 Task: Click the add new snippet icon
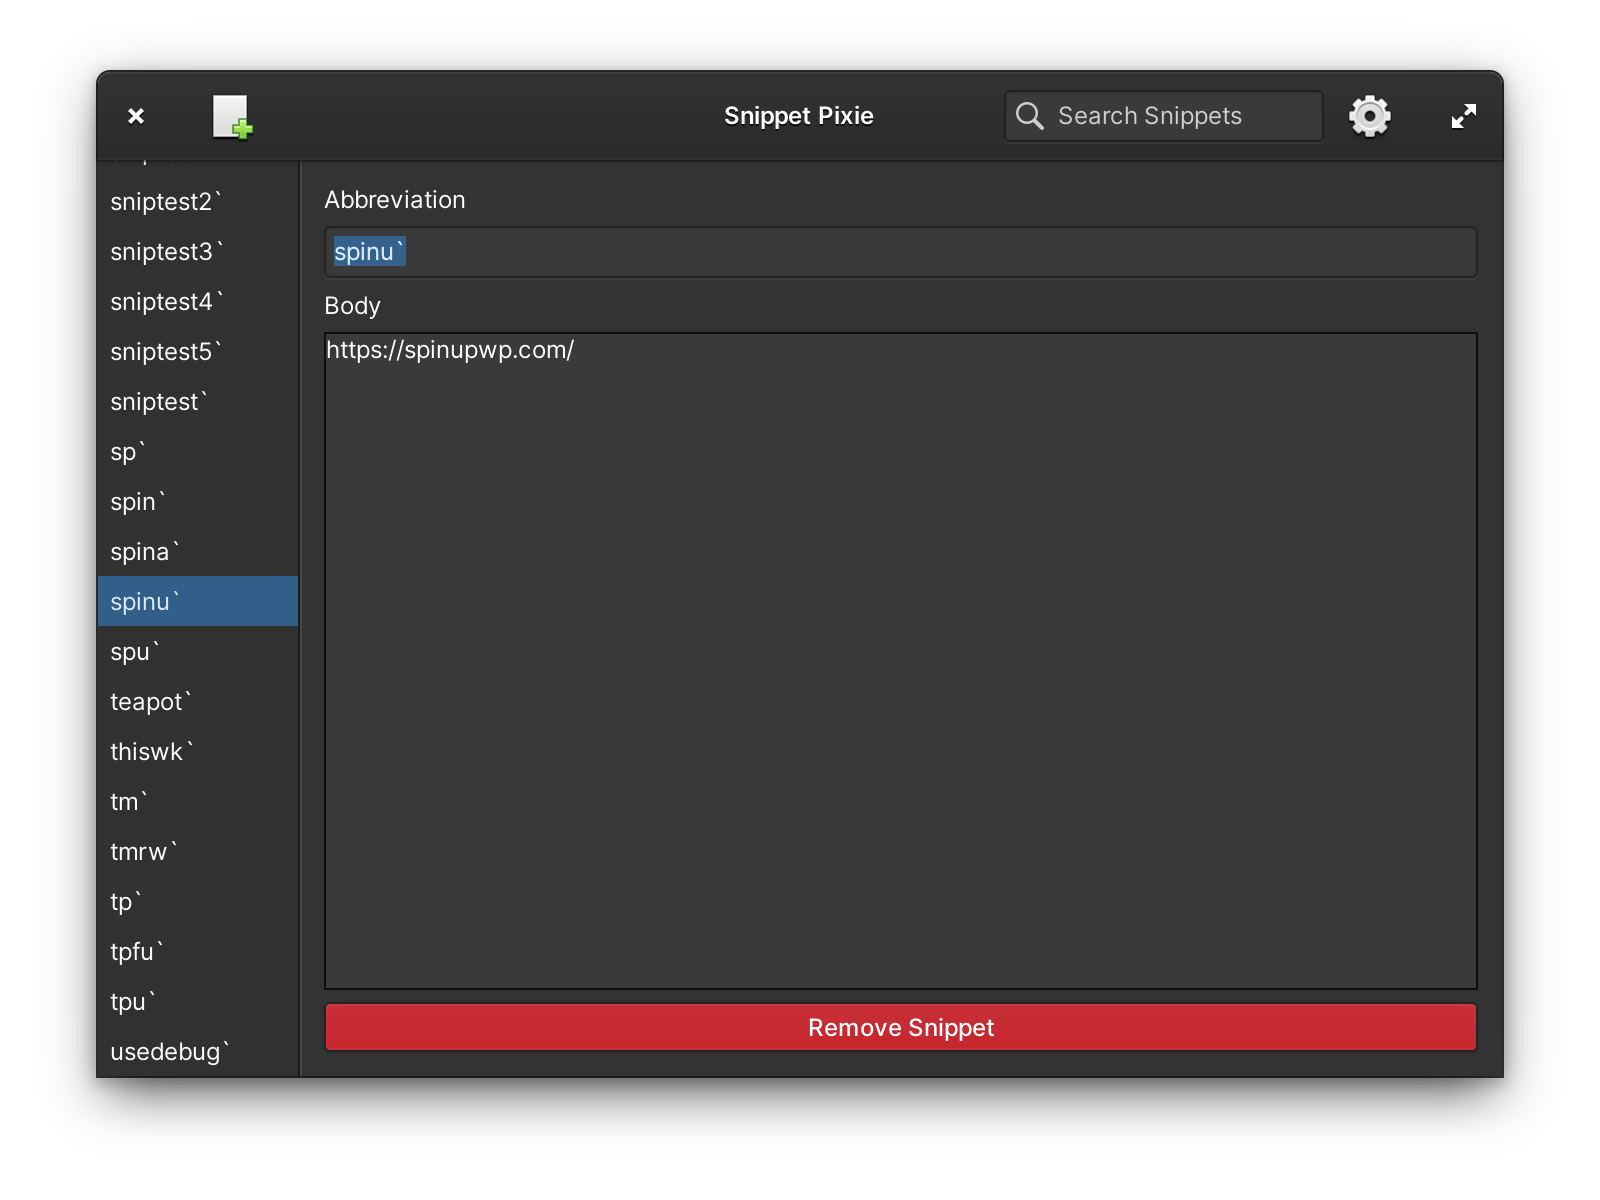pyautogui.click(x=232, y=117)
